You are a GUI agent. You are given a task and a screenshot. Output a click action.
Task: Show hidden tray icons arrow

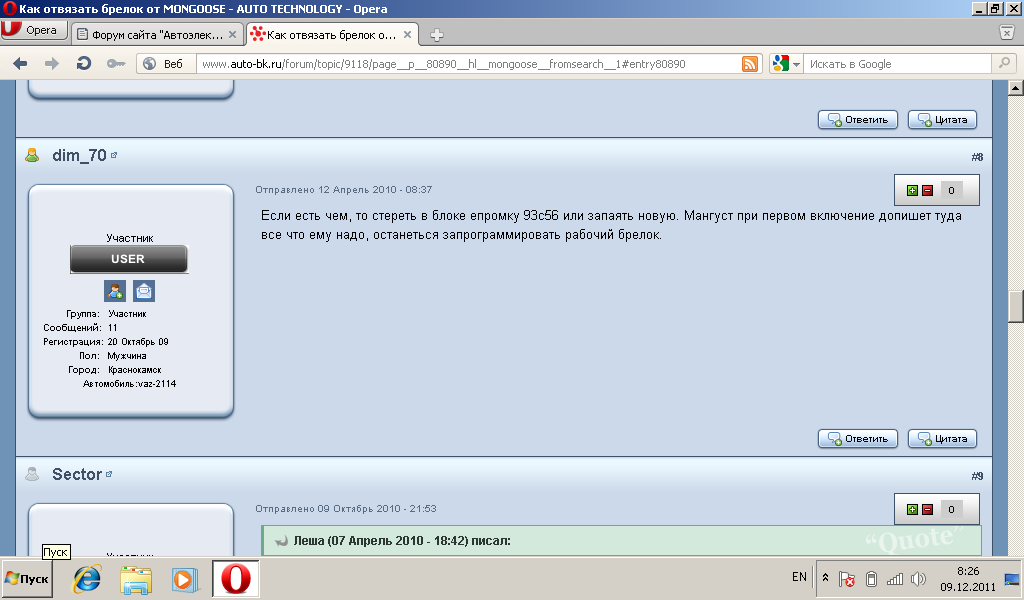(825, 578)
